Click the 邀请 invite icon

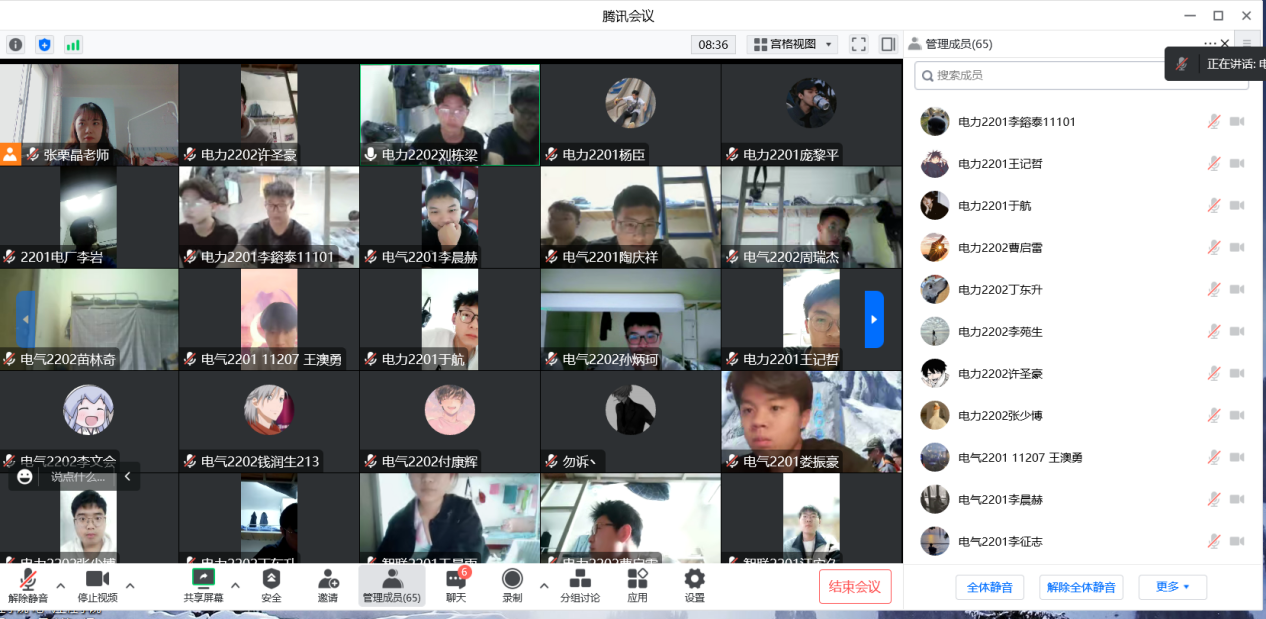[x=328, y=586]
